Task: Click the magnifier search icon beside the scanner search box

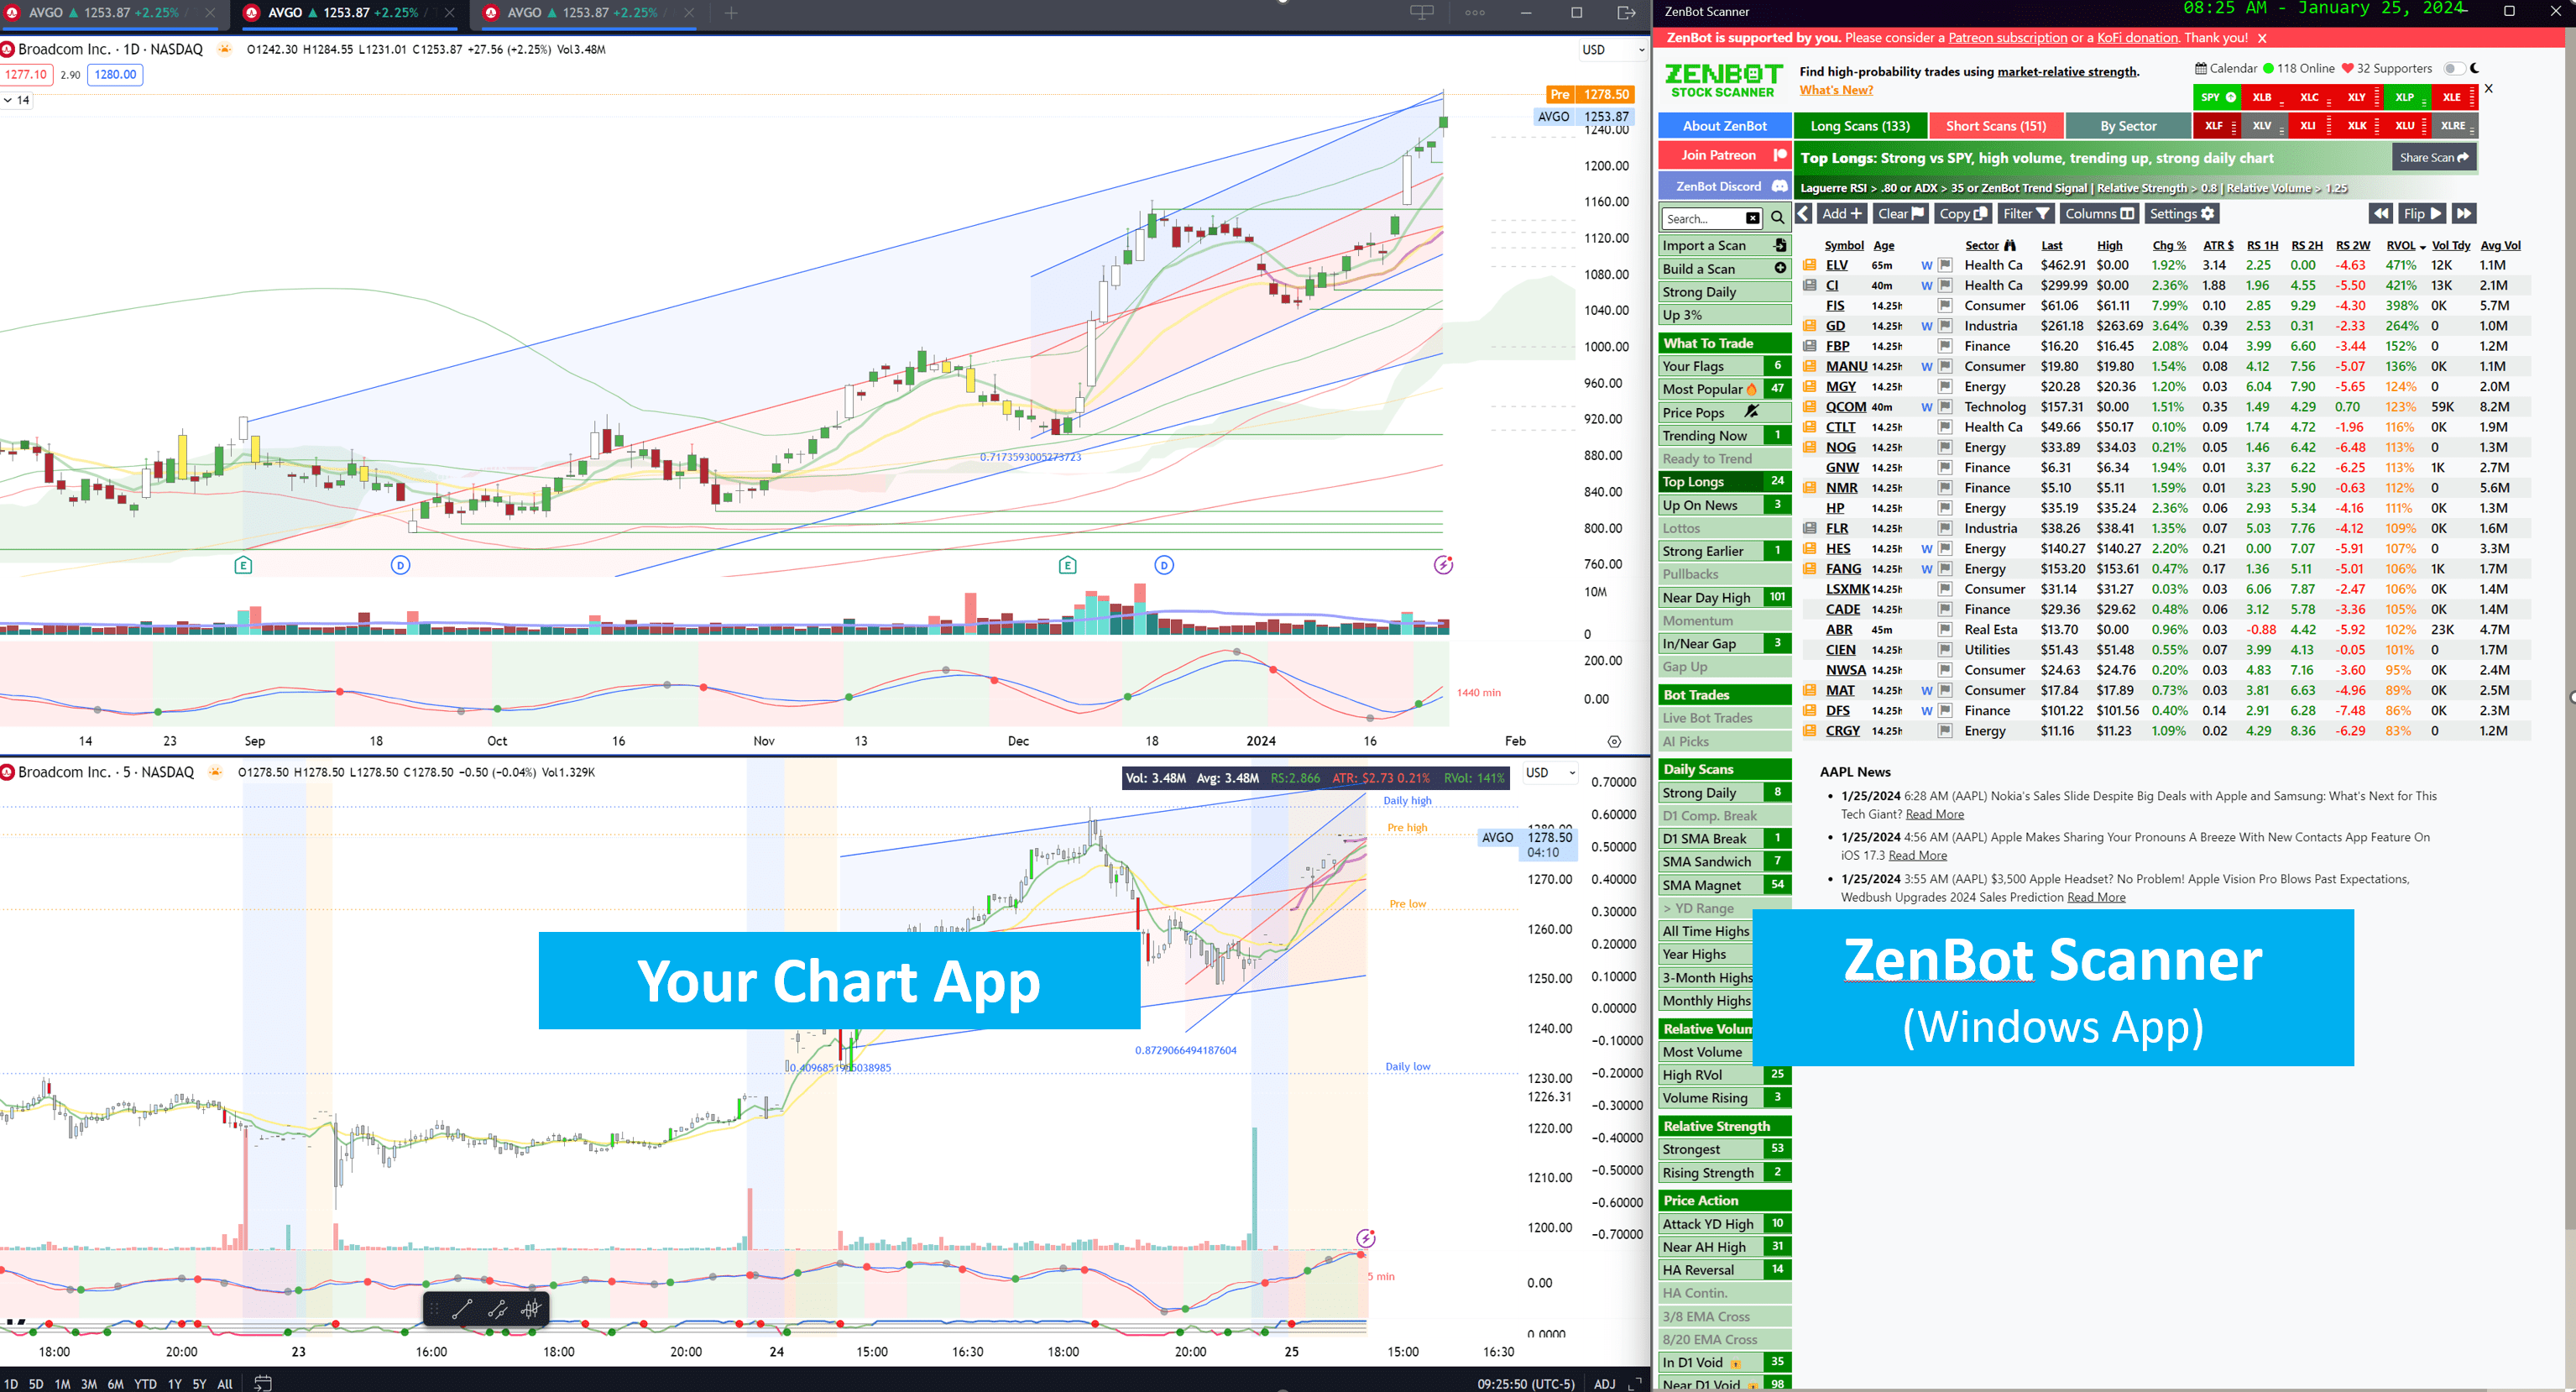Action: (x=1777, y=217)
